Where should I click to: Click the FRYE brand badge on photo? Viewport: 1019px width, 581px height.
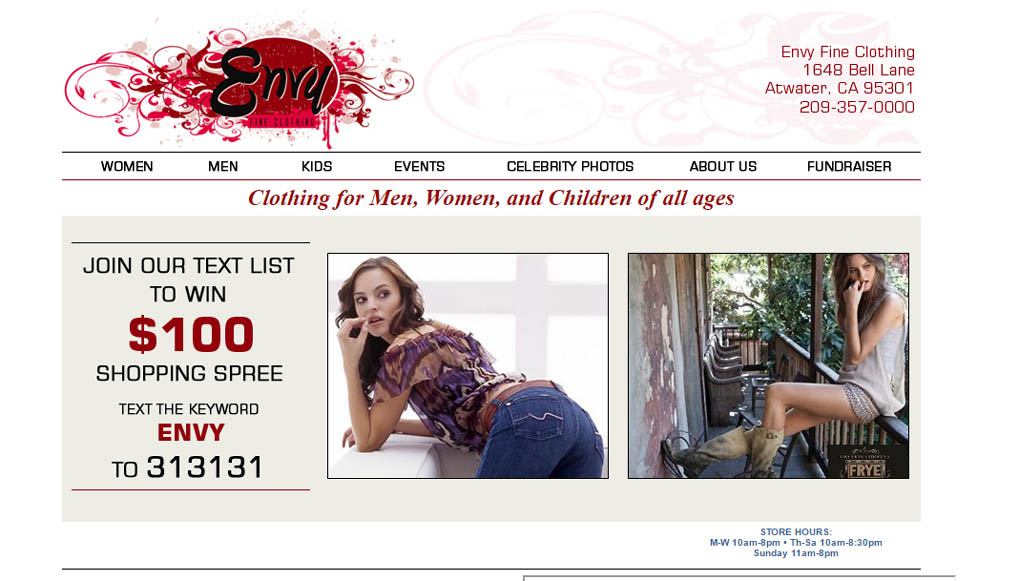point(865,462)
